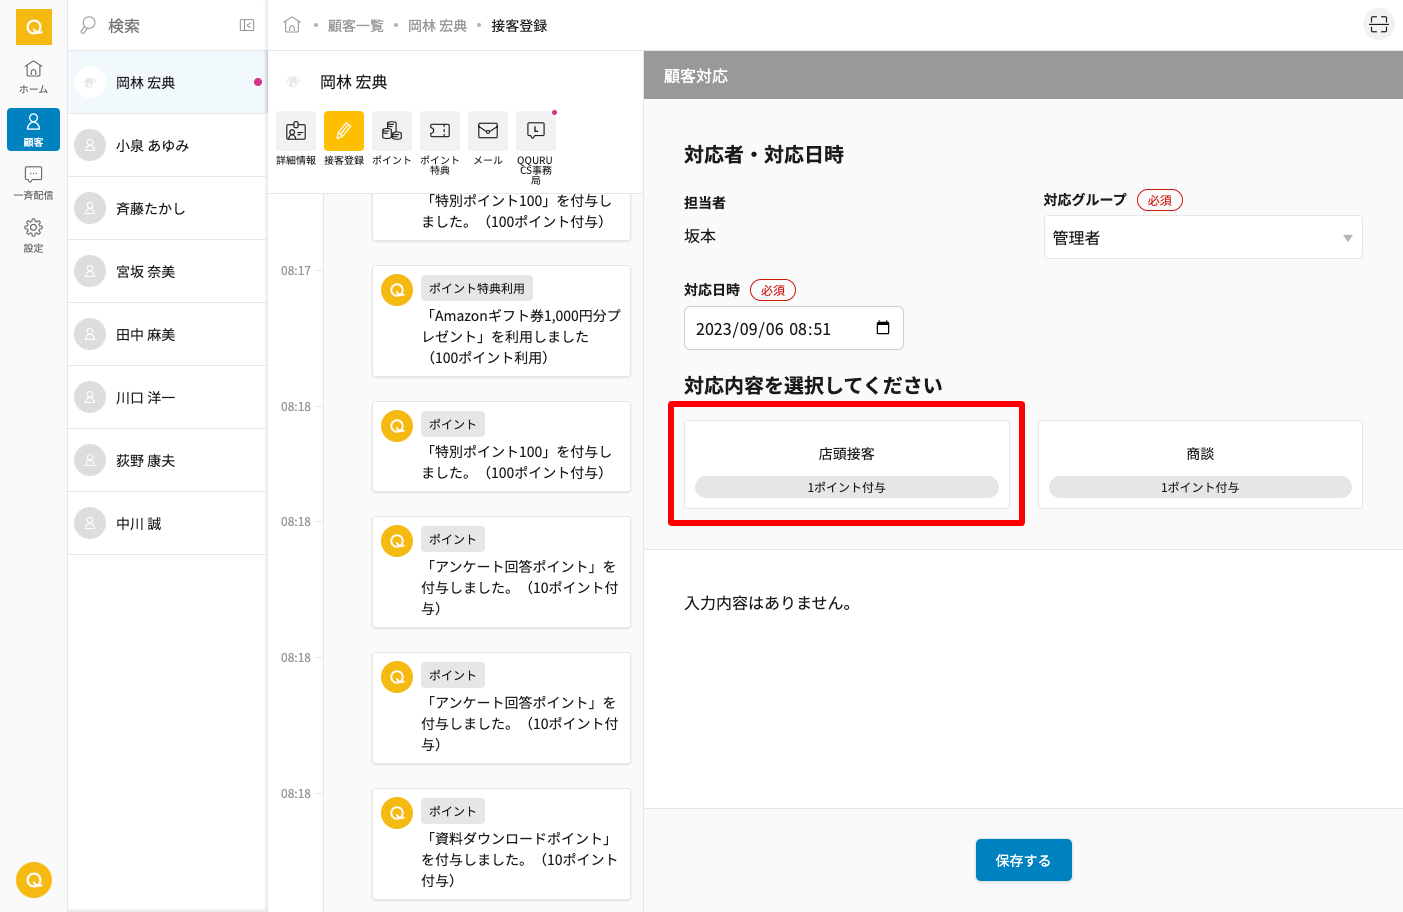Image resolution: width=1403 pixels, height=912 pixels.
Task: Follow the 顧客一覧 breadcrumb link
Action: (356, 26)
